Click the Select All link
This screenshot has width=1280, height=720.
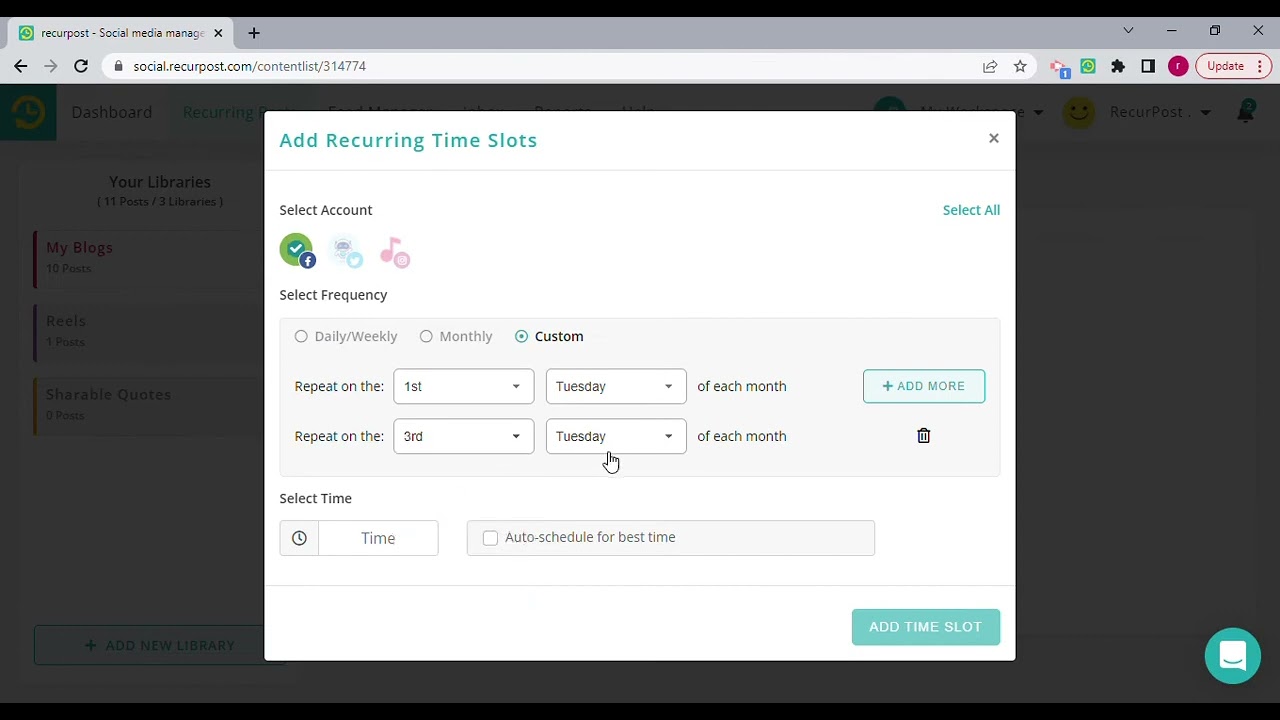coord(971,210)
